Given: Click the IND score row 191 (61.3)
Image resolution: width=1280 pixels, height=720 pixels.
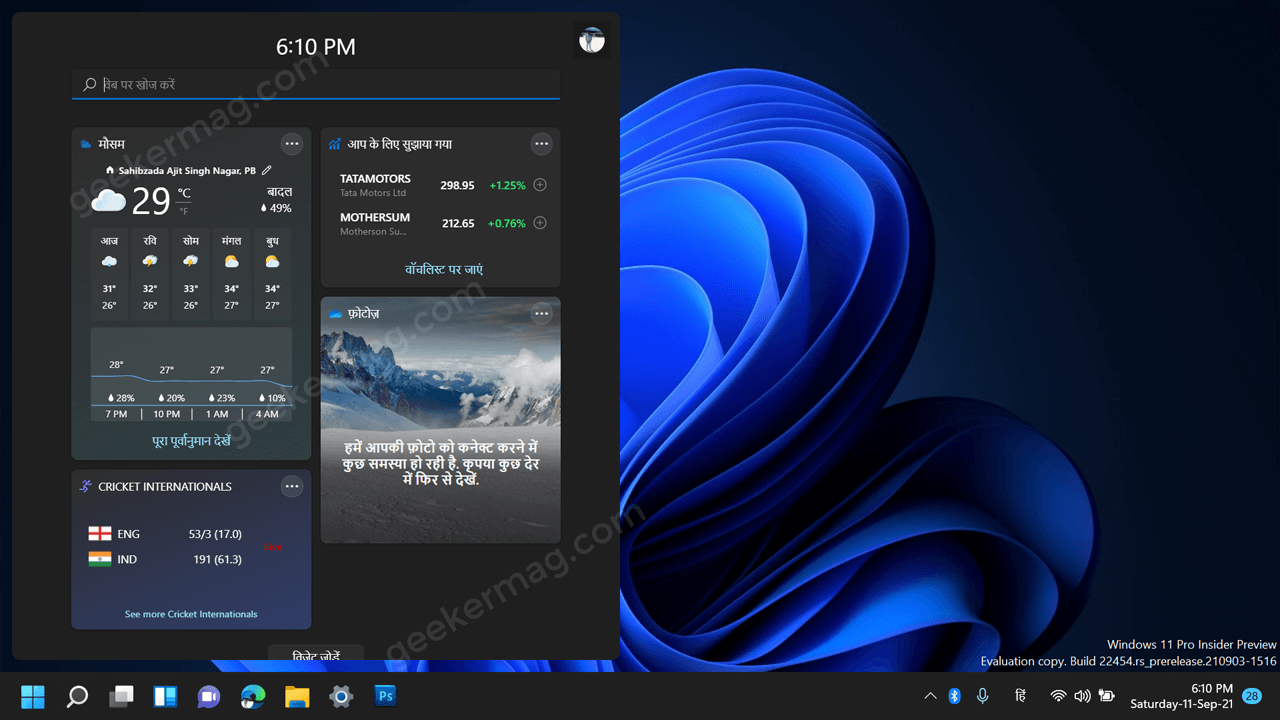Looking at the screenshot, I should (x=165, y=559).
